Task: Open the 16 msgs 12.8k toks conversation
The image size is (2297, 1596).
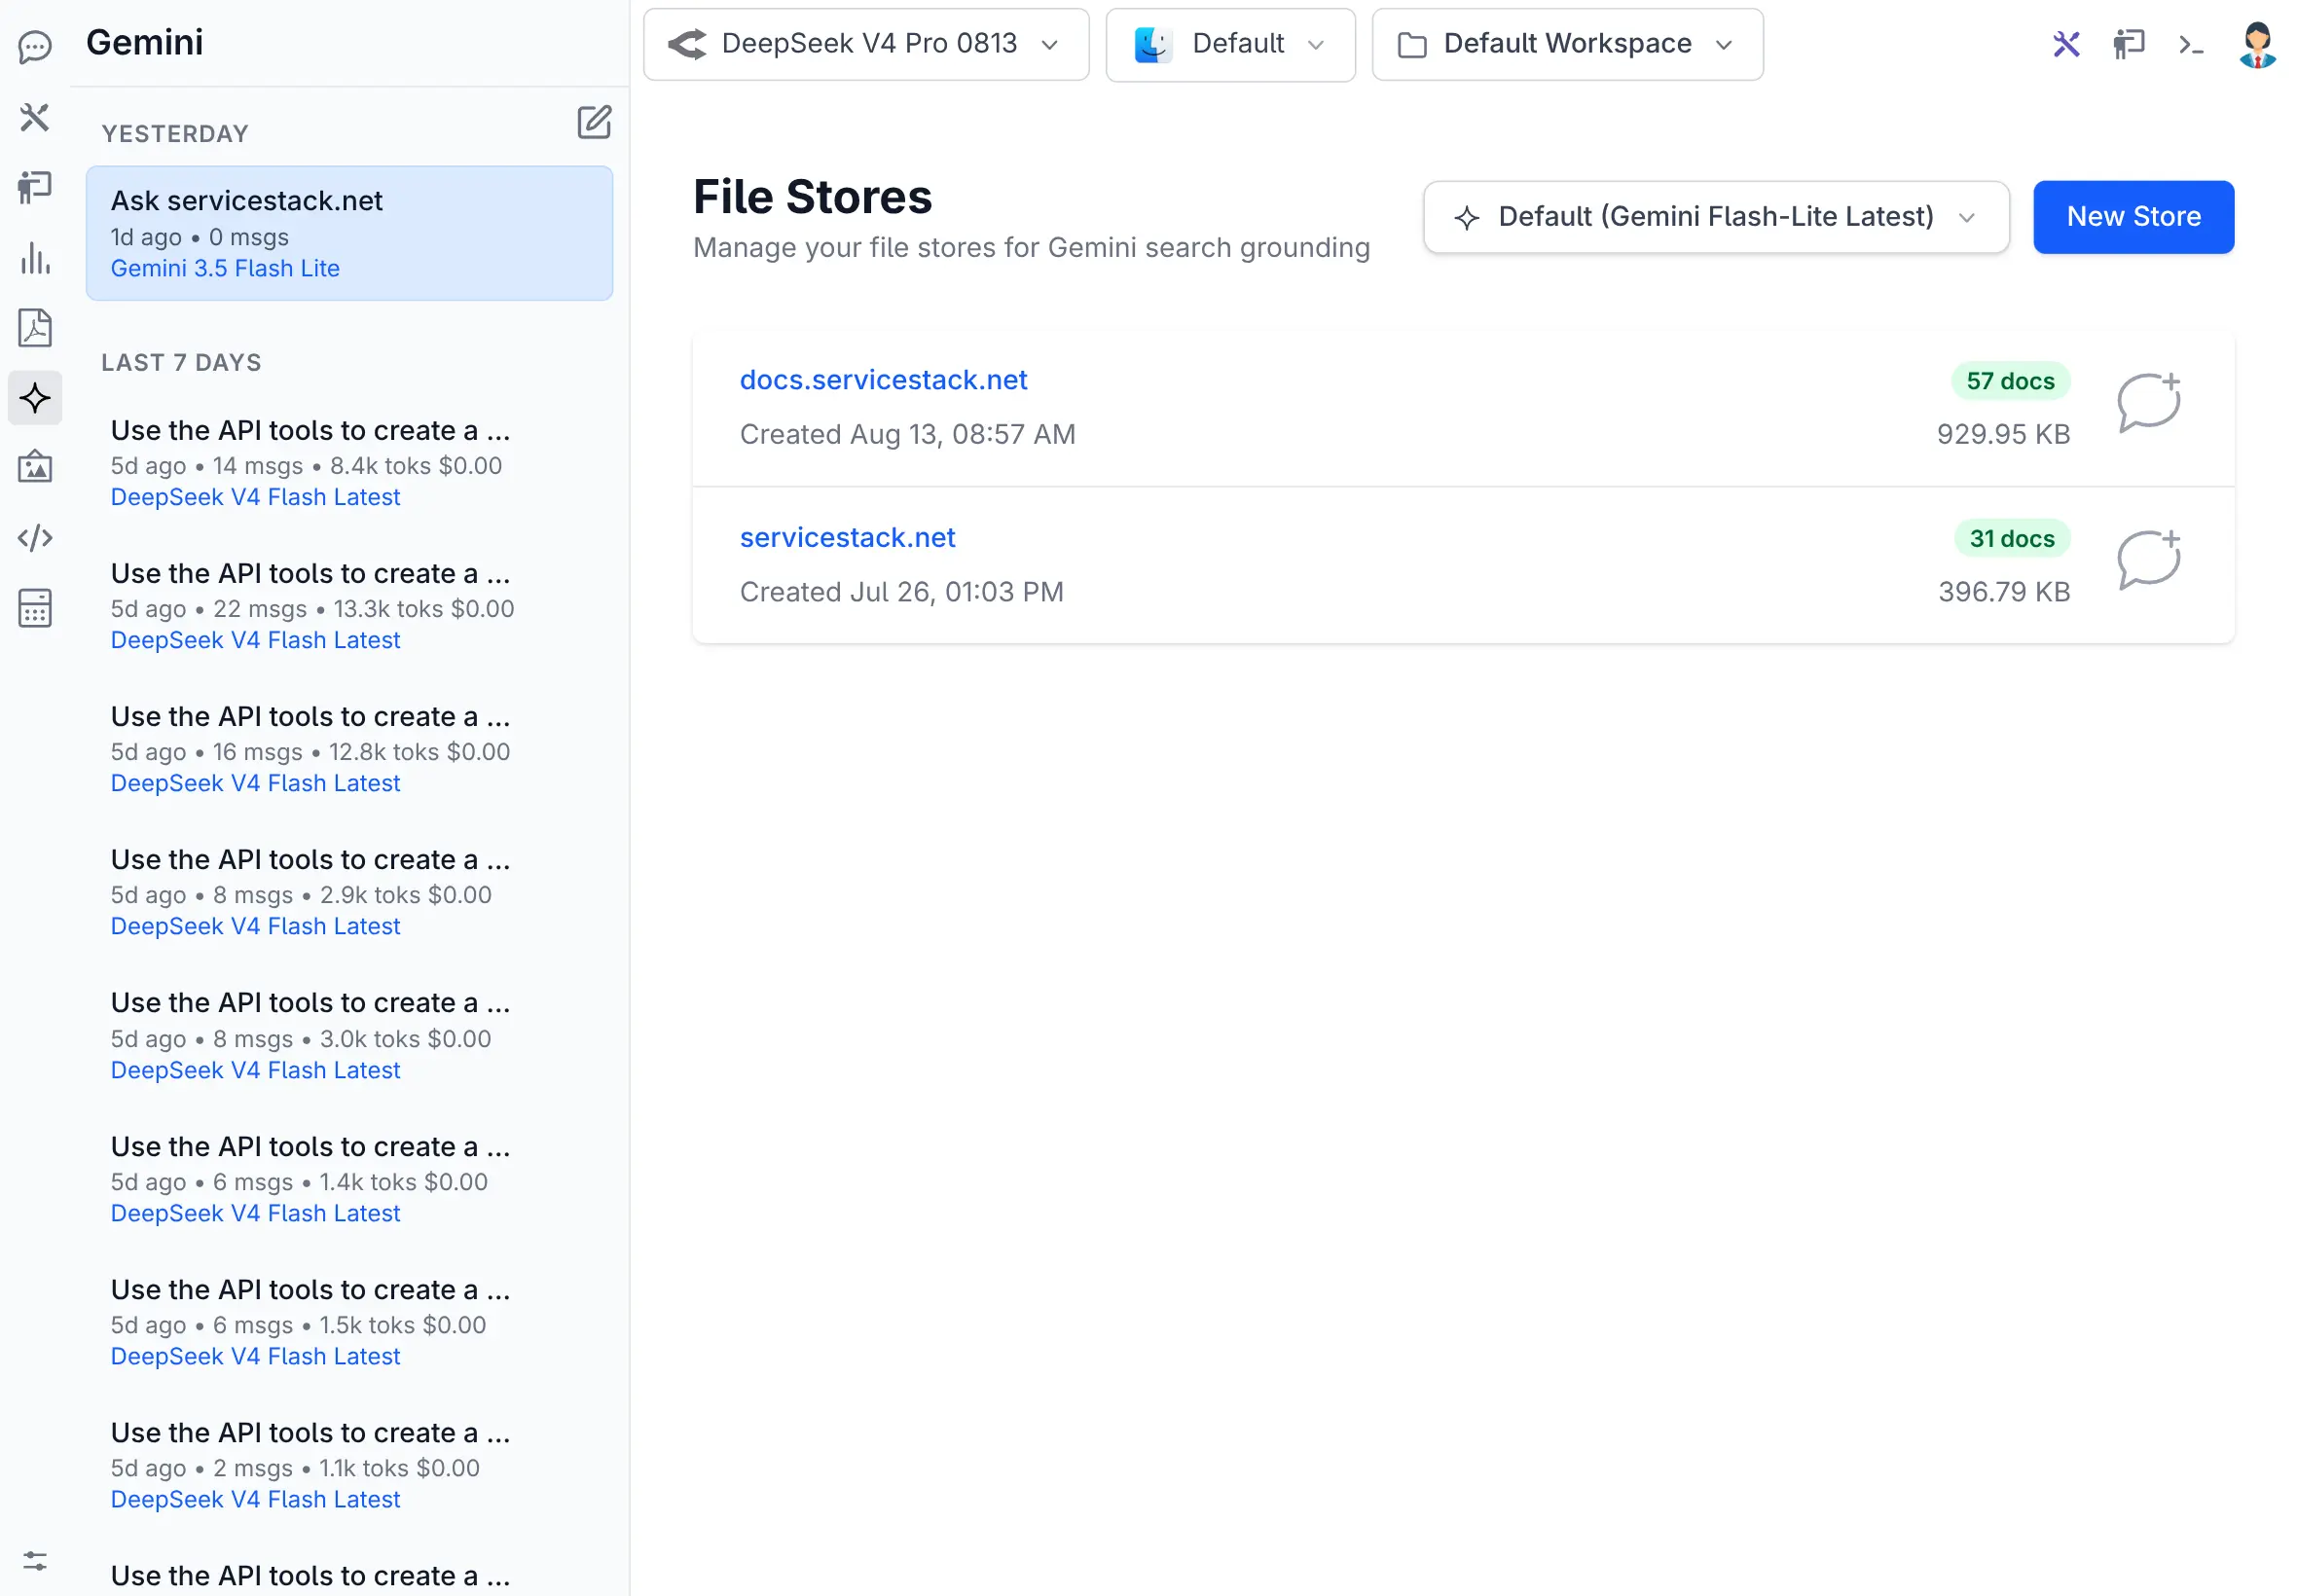Action: (x=349, y=749)
